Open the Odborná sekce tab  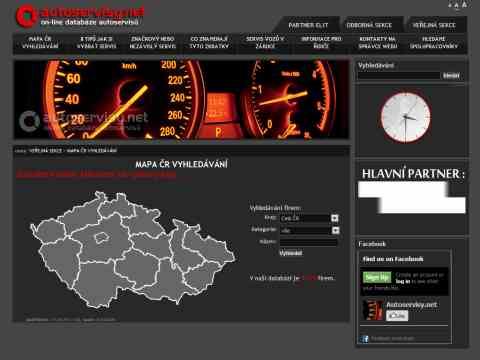369,25
